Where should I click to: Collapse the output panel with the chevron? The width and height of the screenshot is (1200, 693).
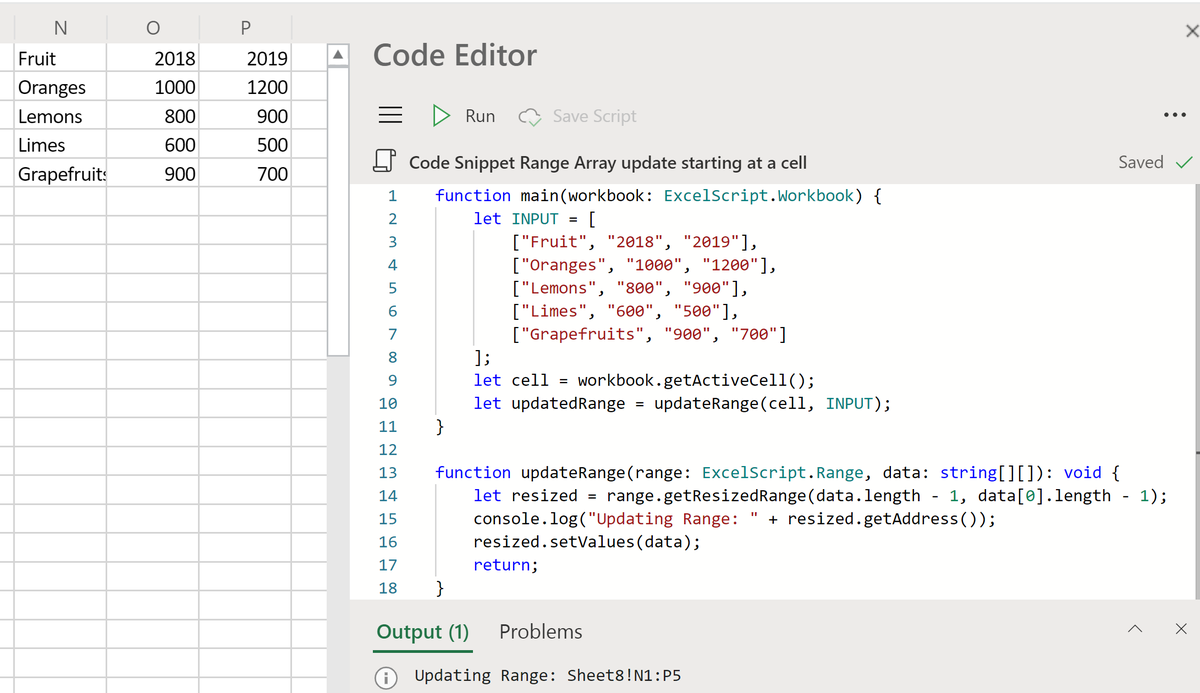[1134, 629]
